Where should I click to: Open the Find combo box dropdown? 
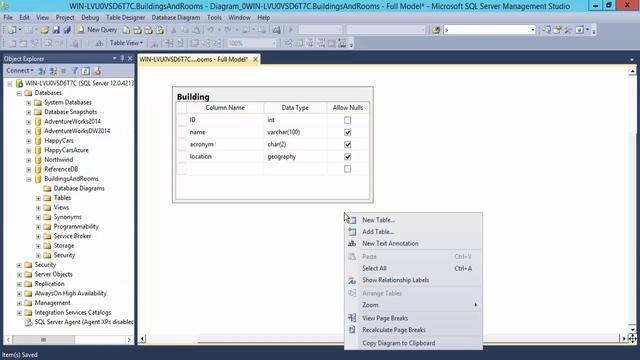pos(533,30)
